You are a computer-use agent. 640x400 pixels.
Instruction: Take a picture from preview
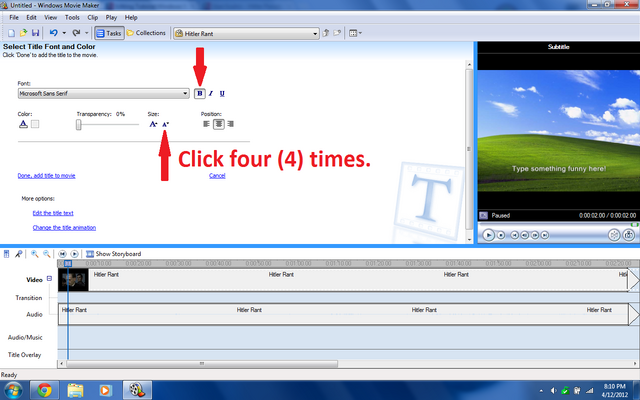click(x=629, y=235)
